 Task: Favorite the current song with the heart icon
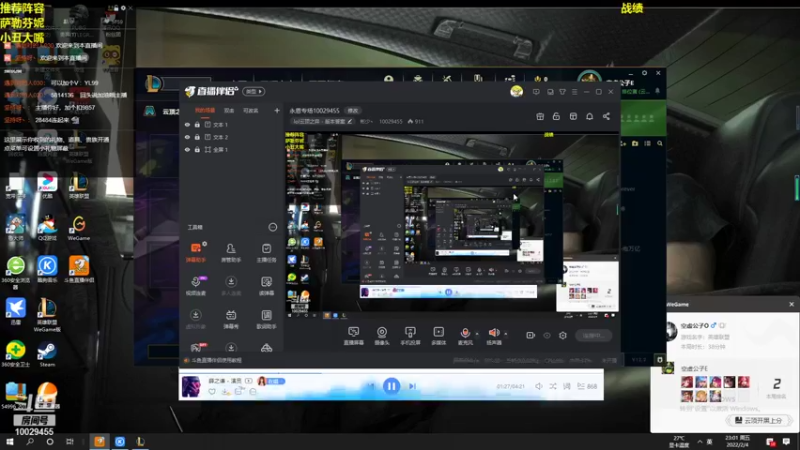pyautogui.click(x=212, y=392)
